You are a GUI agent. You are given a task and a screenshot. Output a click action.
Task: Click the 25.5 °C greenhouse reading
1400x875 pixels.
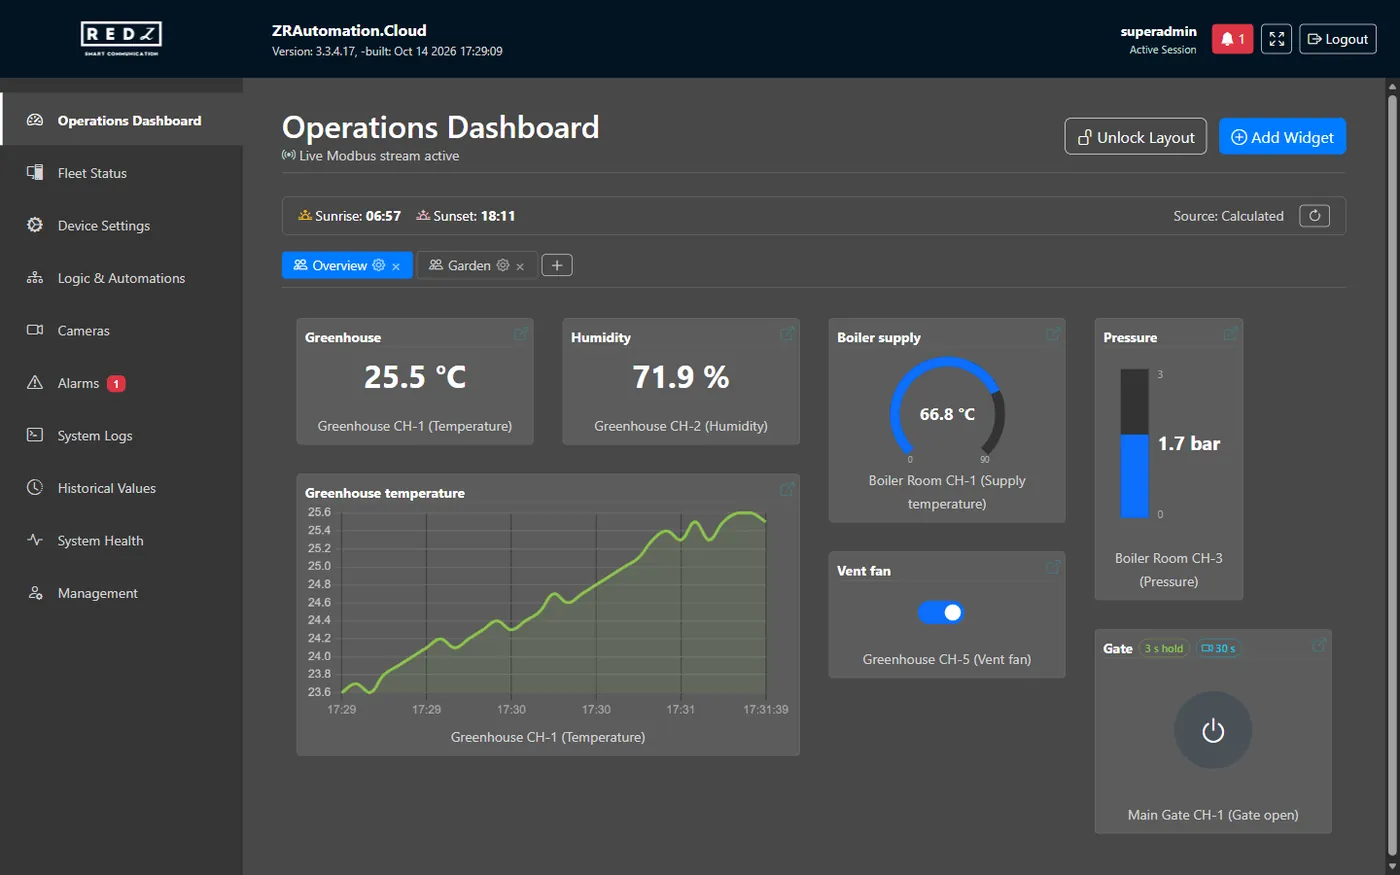[x=415, y=377]
